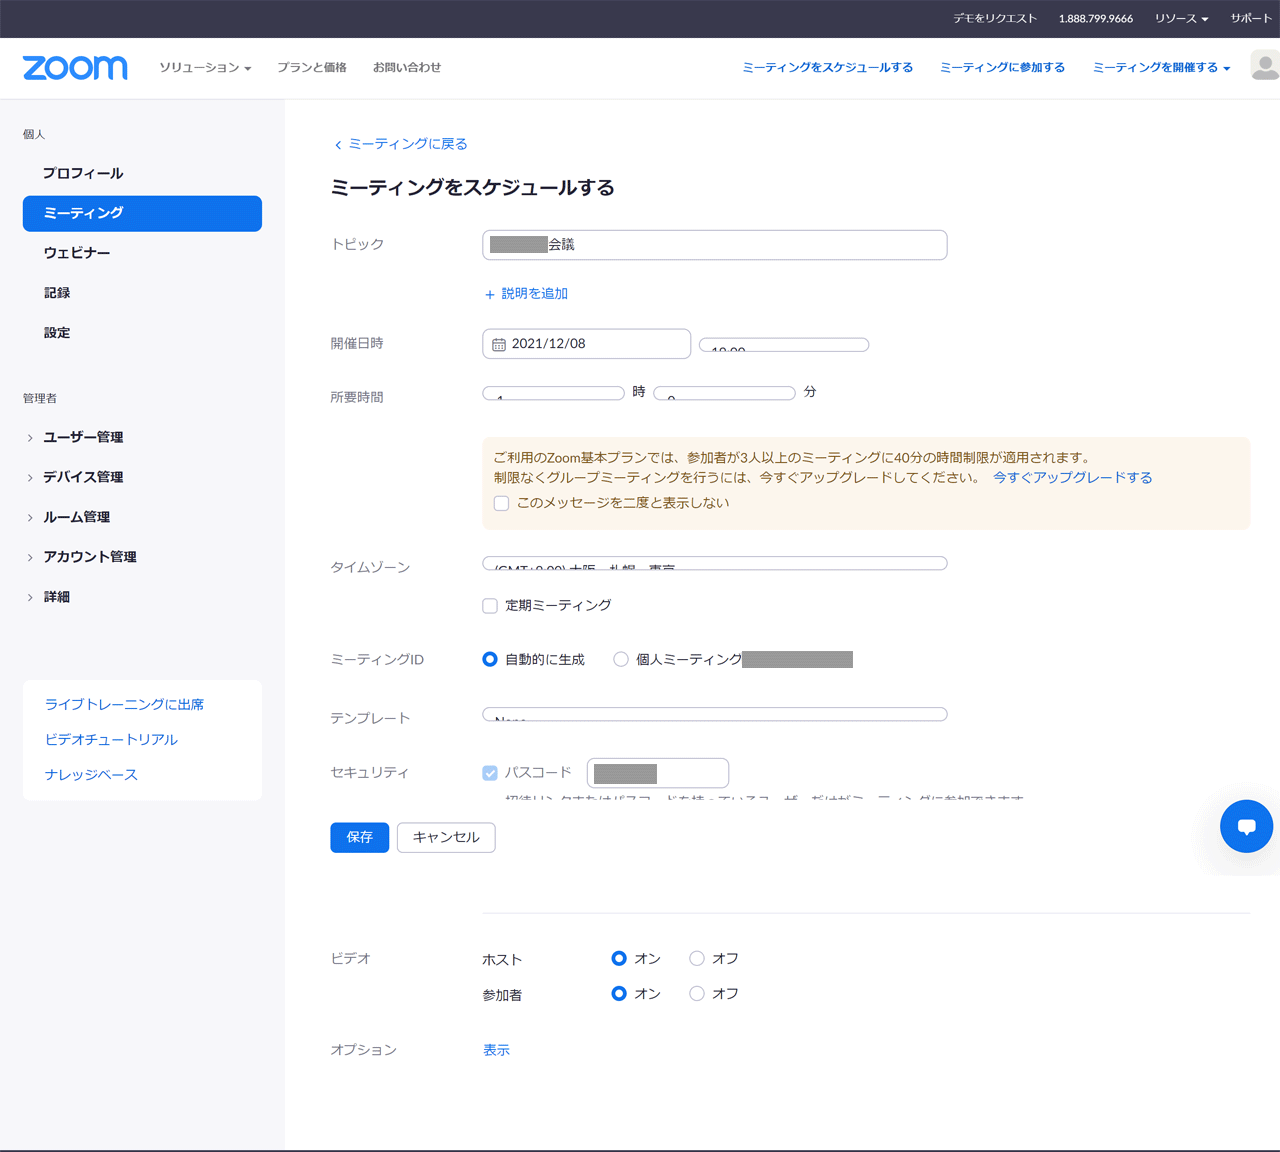Open the user profile avatar menu
The width and height of the screenshot is (1280, 1152).
[x=1265, y=67]
